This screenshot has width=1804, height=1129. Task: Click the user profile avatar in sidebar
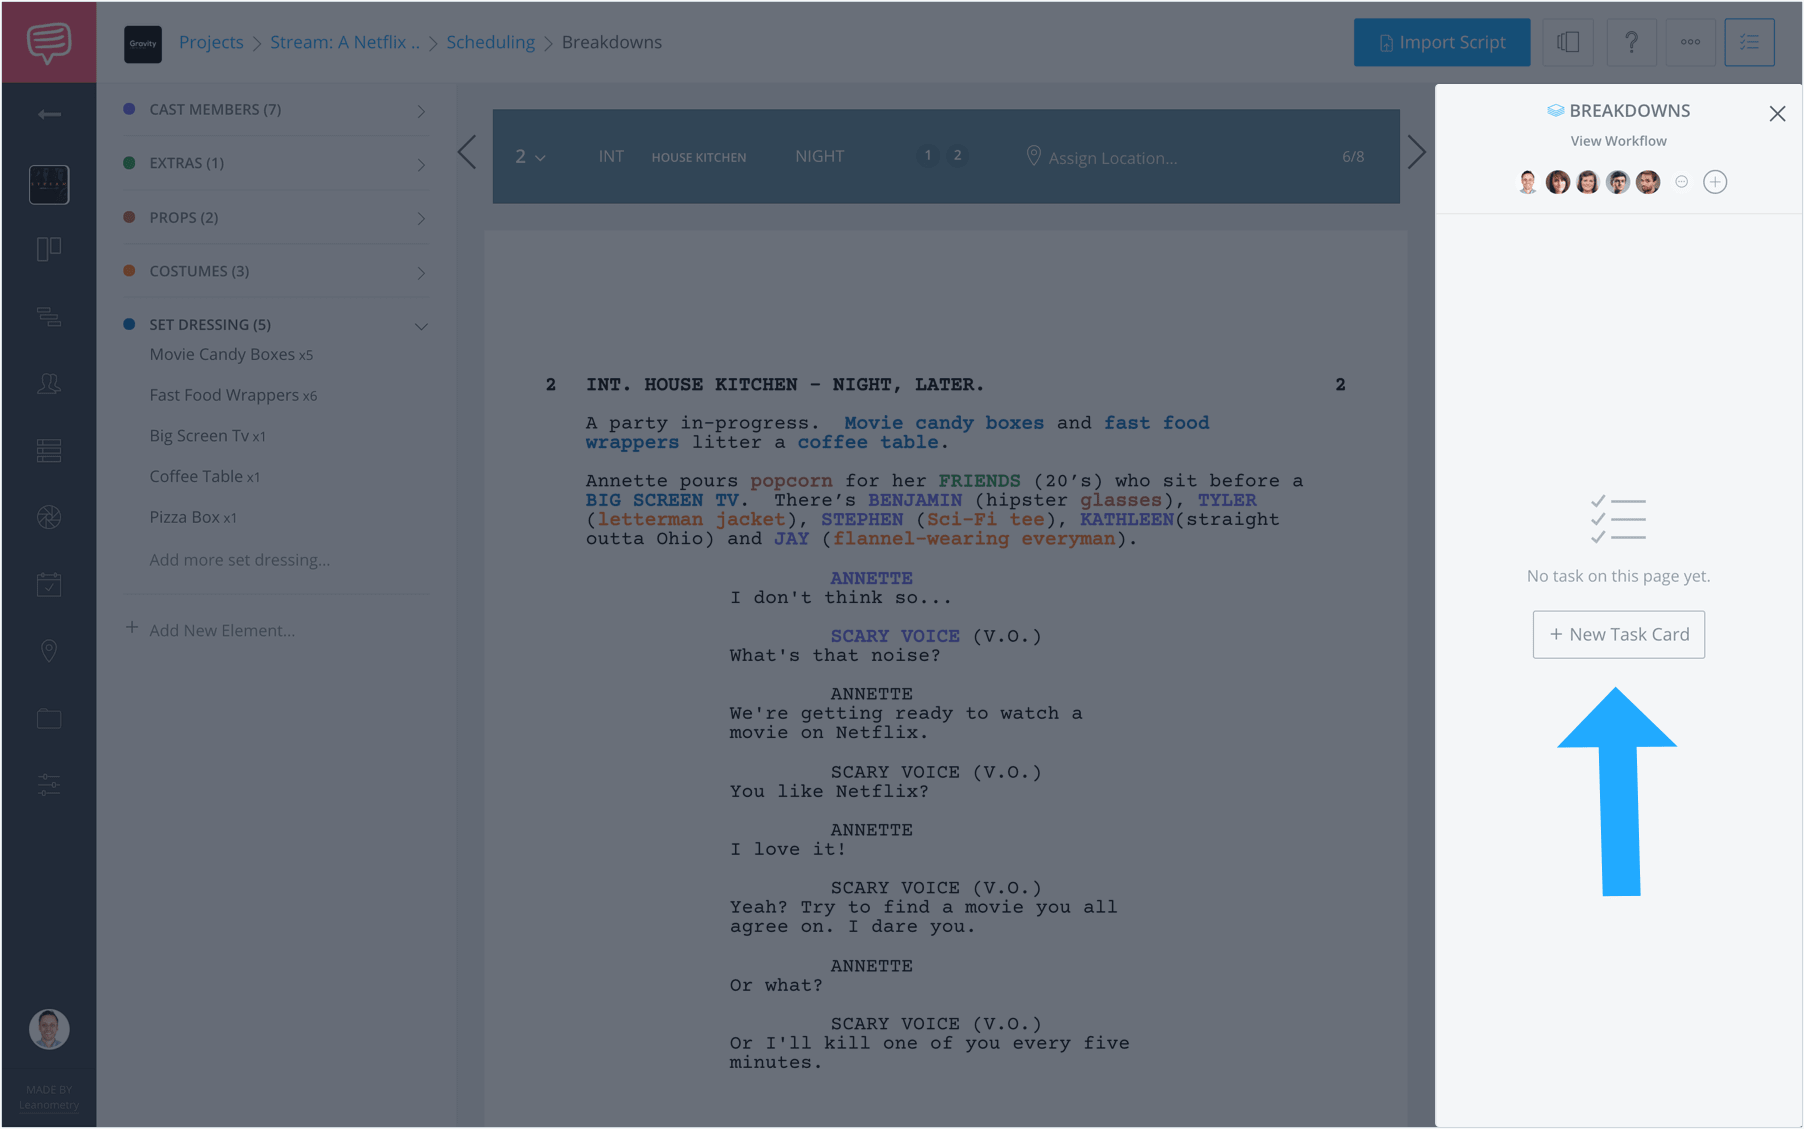[x=49, y=1029]
